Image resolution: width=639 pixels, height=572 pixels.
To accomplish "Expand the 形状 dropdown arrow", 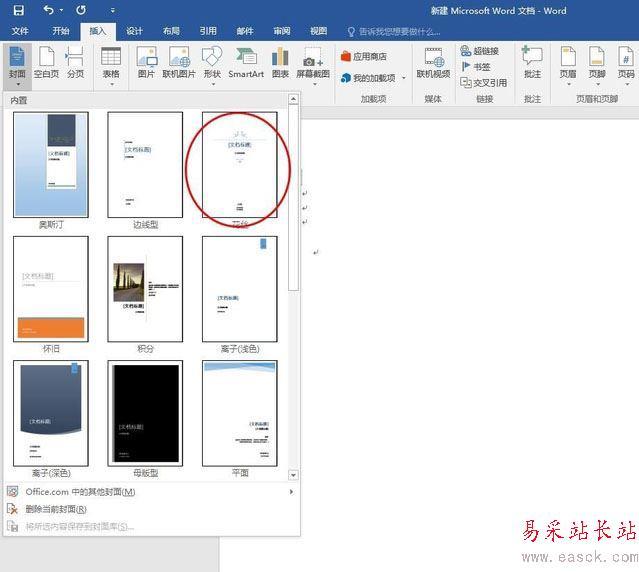I will pos(213,84).
